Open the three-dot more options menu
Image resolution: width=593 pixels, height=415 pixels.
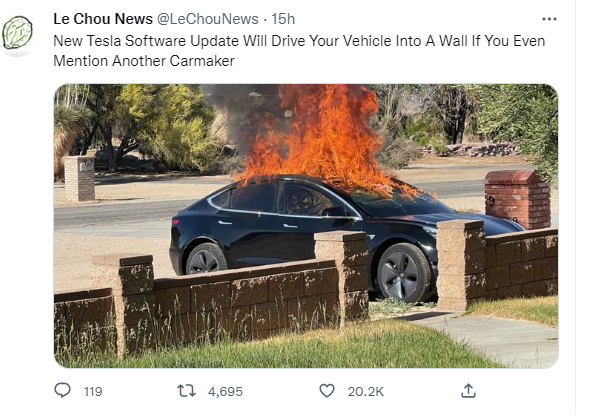click(x=549, y=19)
